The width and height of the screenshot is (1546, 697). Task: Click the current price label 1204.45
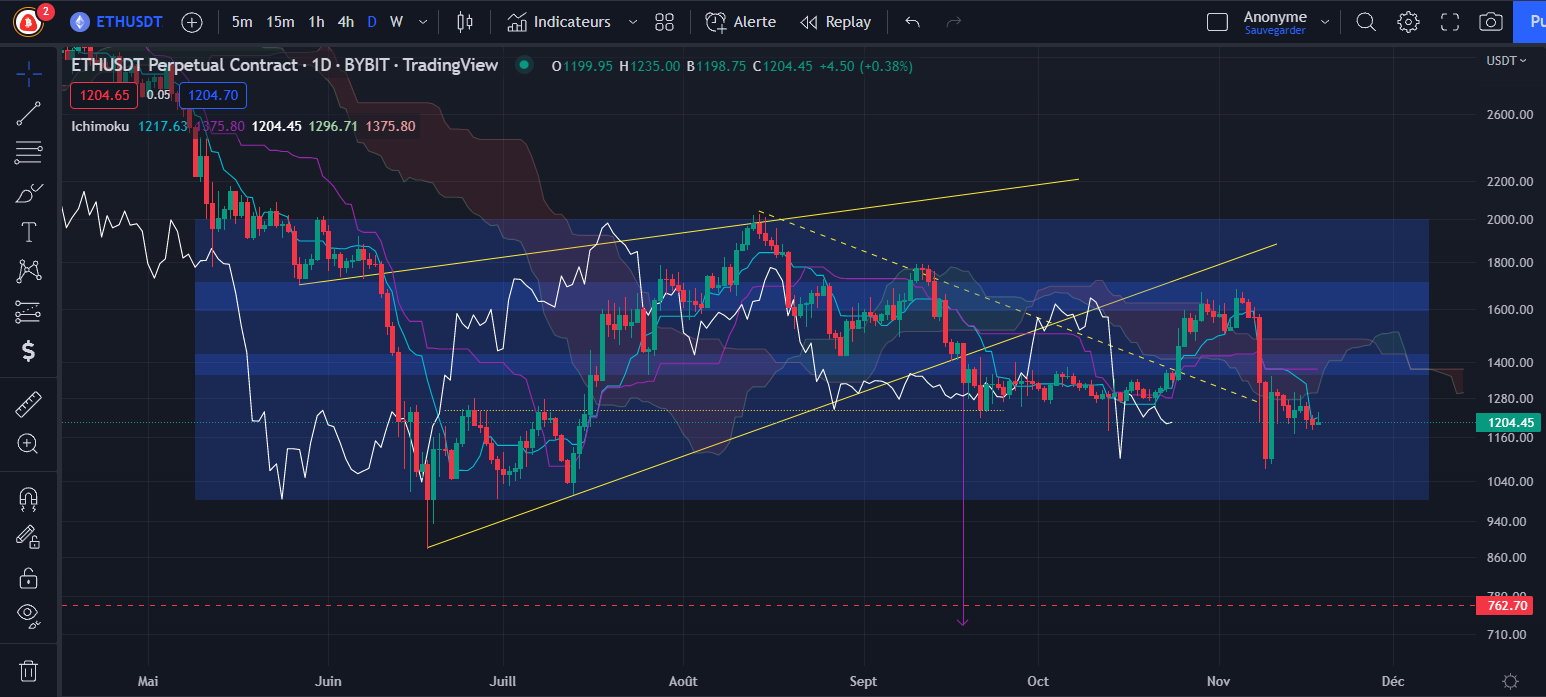(x=1508, y=422)
